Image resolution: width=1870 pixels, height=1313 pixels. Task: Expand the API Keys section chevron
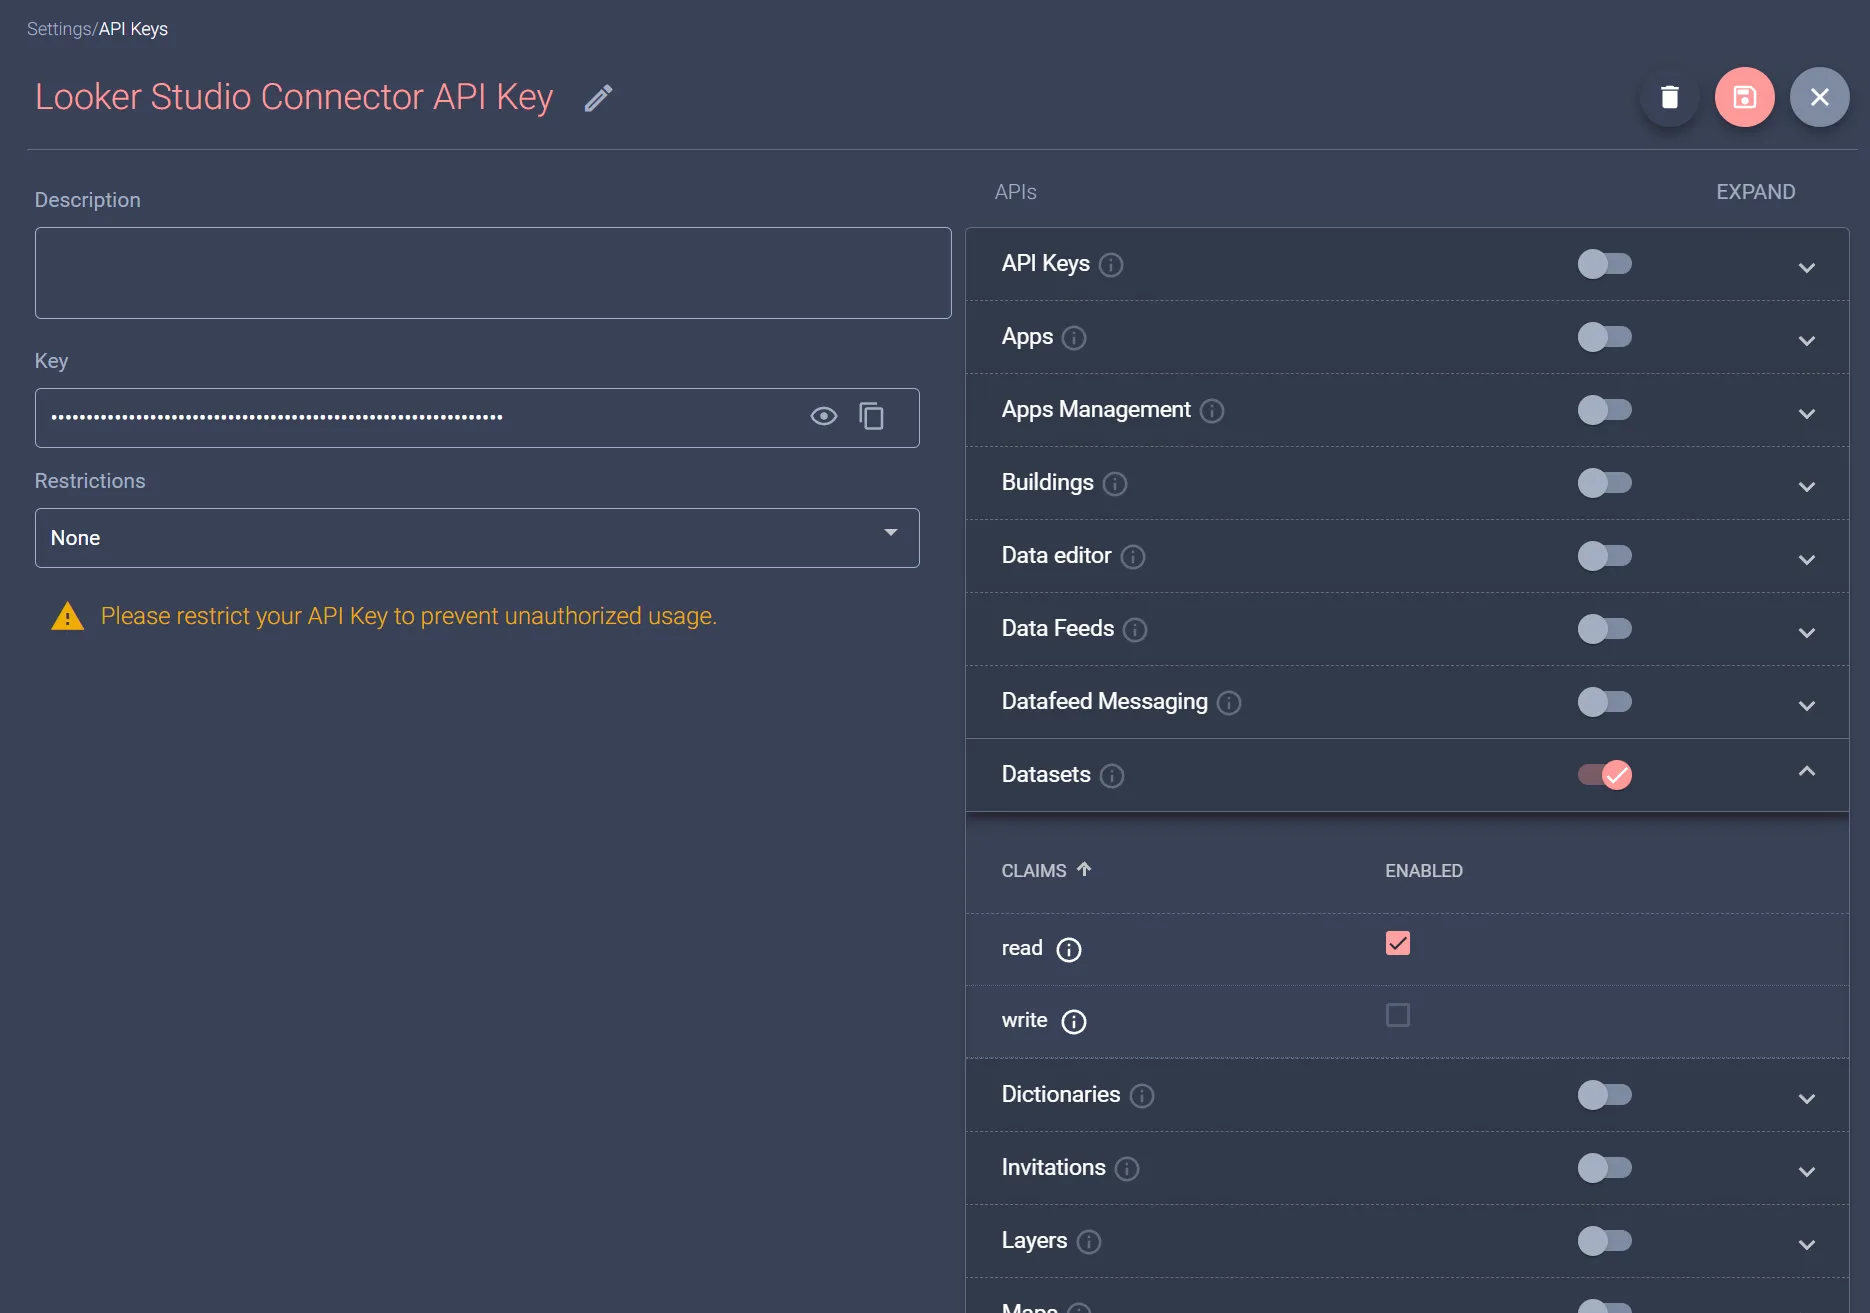(1806, 267)
